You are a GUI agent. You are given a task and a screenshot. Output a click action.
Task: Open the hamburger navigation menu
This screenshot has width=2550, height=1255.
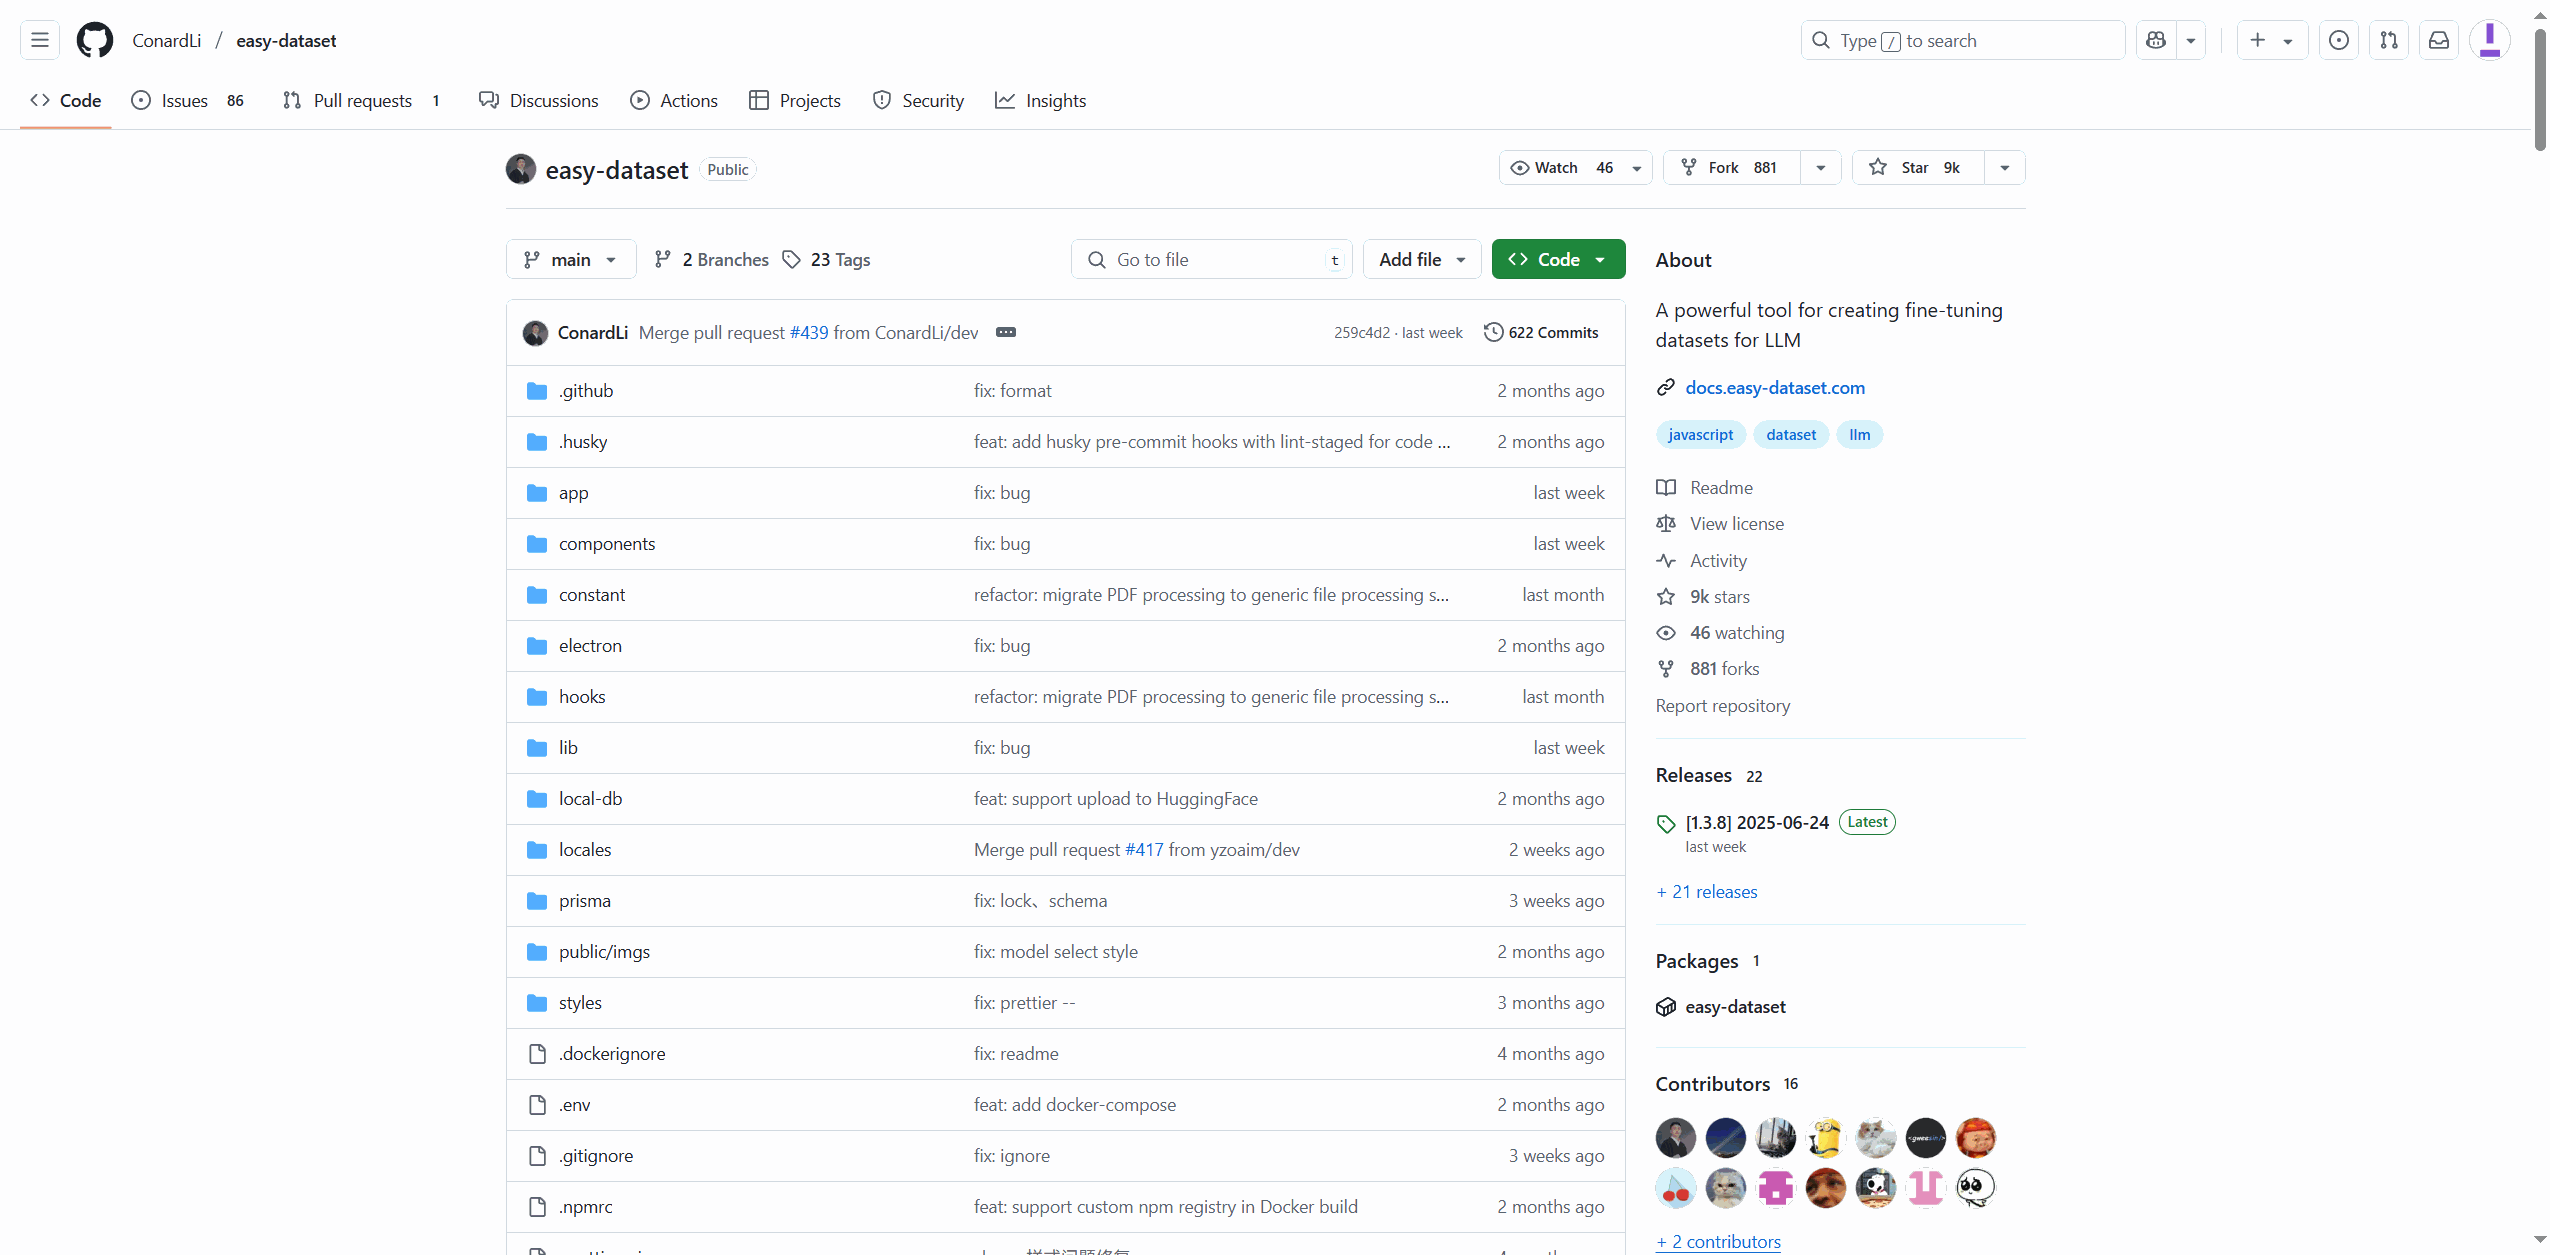click(x=40, y=40)
